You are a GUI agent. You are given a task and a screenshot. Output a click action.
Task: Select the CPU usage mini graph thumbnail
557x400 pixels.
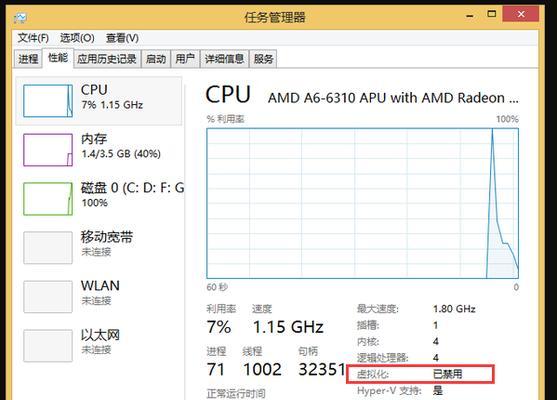[48, 101]
